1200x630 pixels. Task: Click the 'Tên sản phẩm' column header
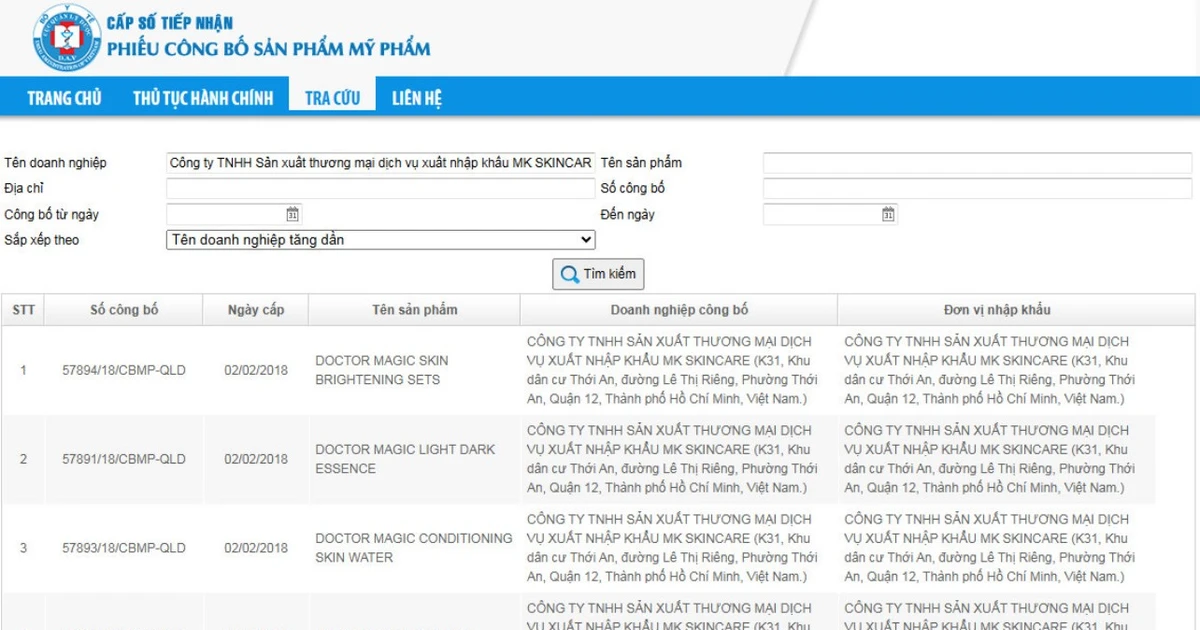click(413, 309)
